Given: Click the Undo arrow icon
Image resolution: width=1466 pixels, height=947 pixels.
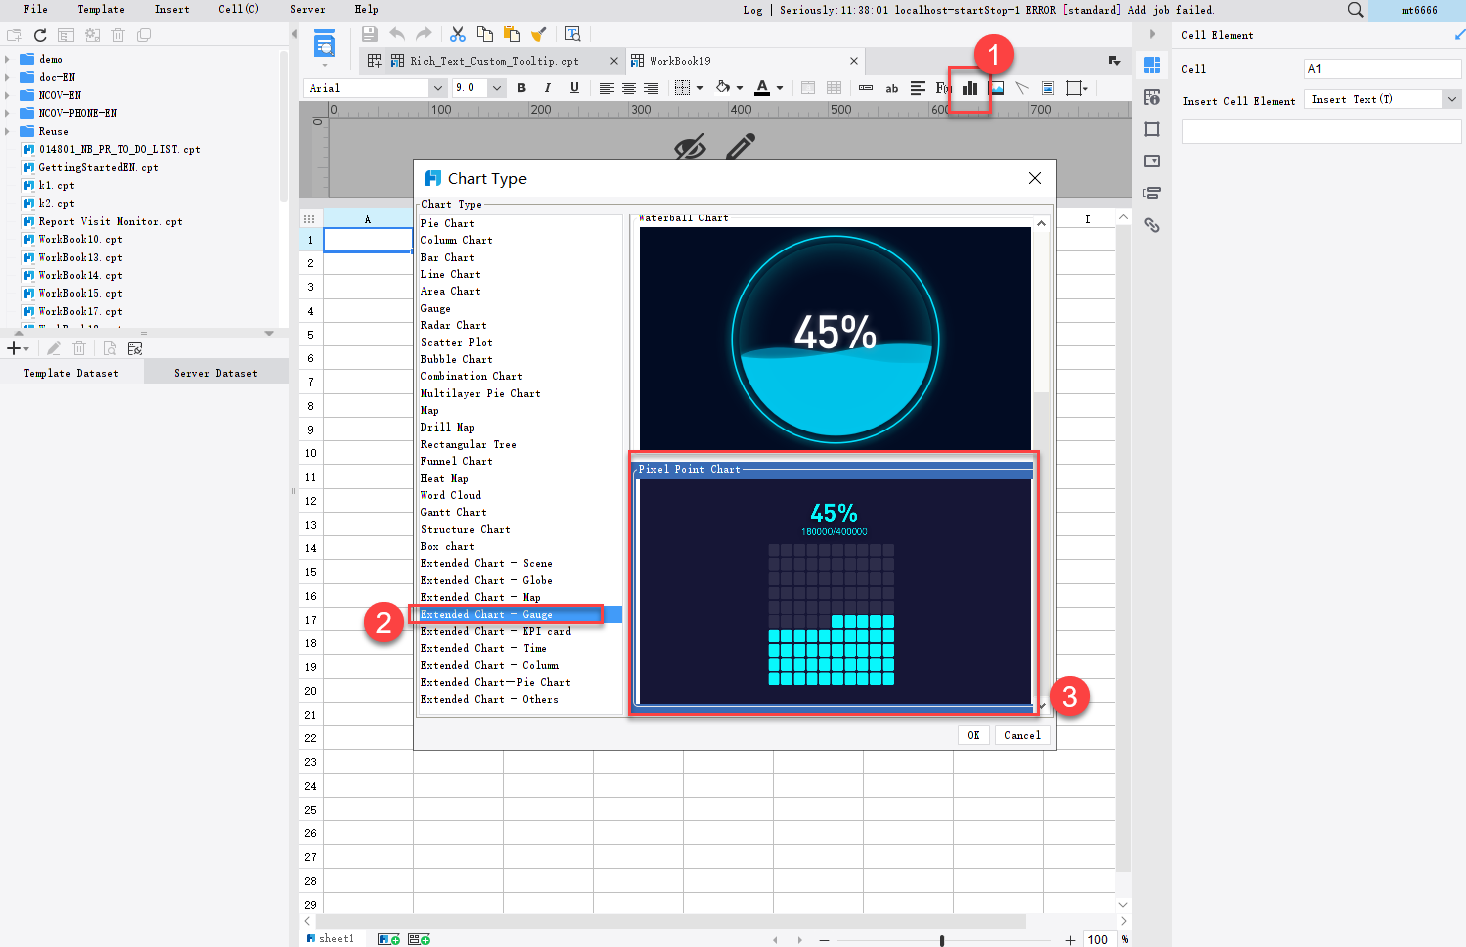Looking at the screenshot, I should [x=397, y=34].
